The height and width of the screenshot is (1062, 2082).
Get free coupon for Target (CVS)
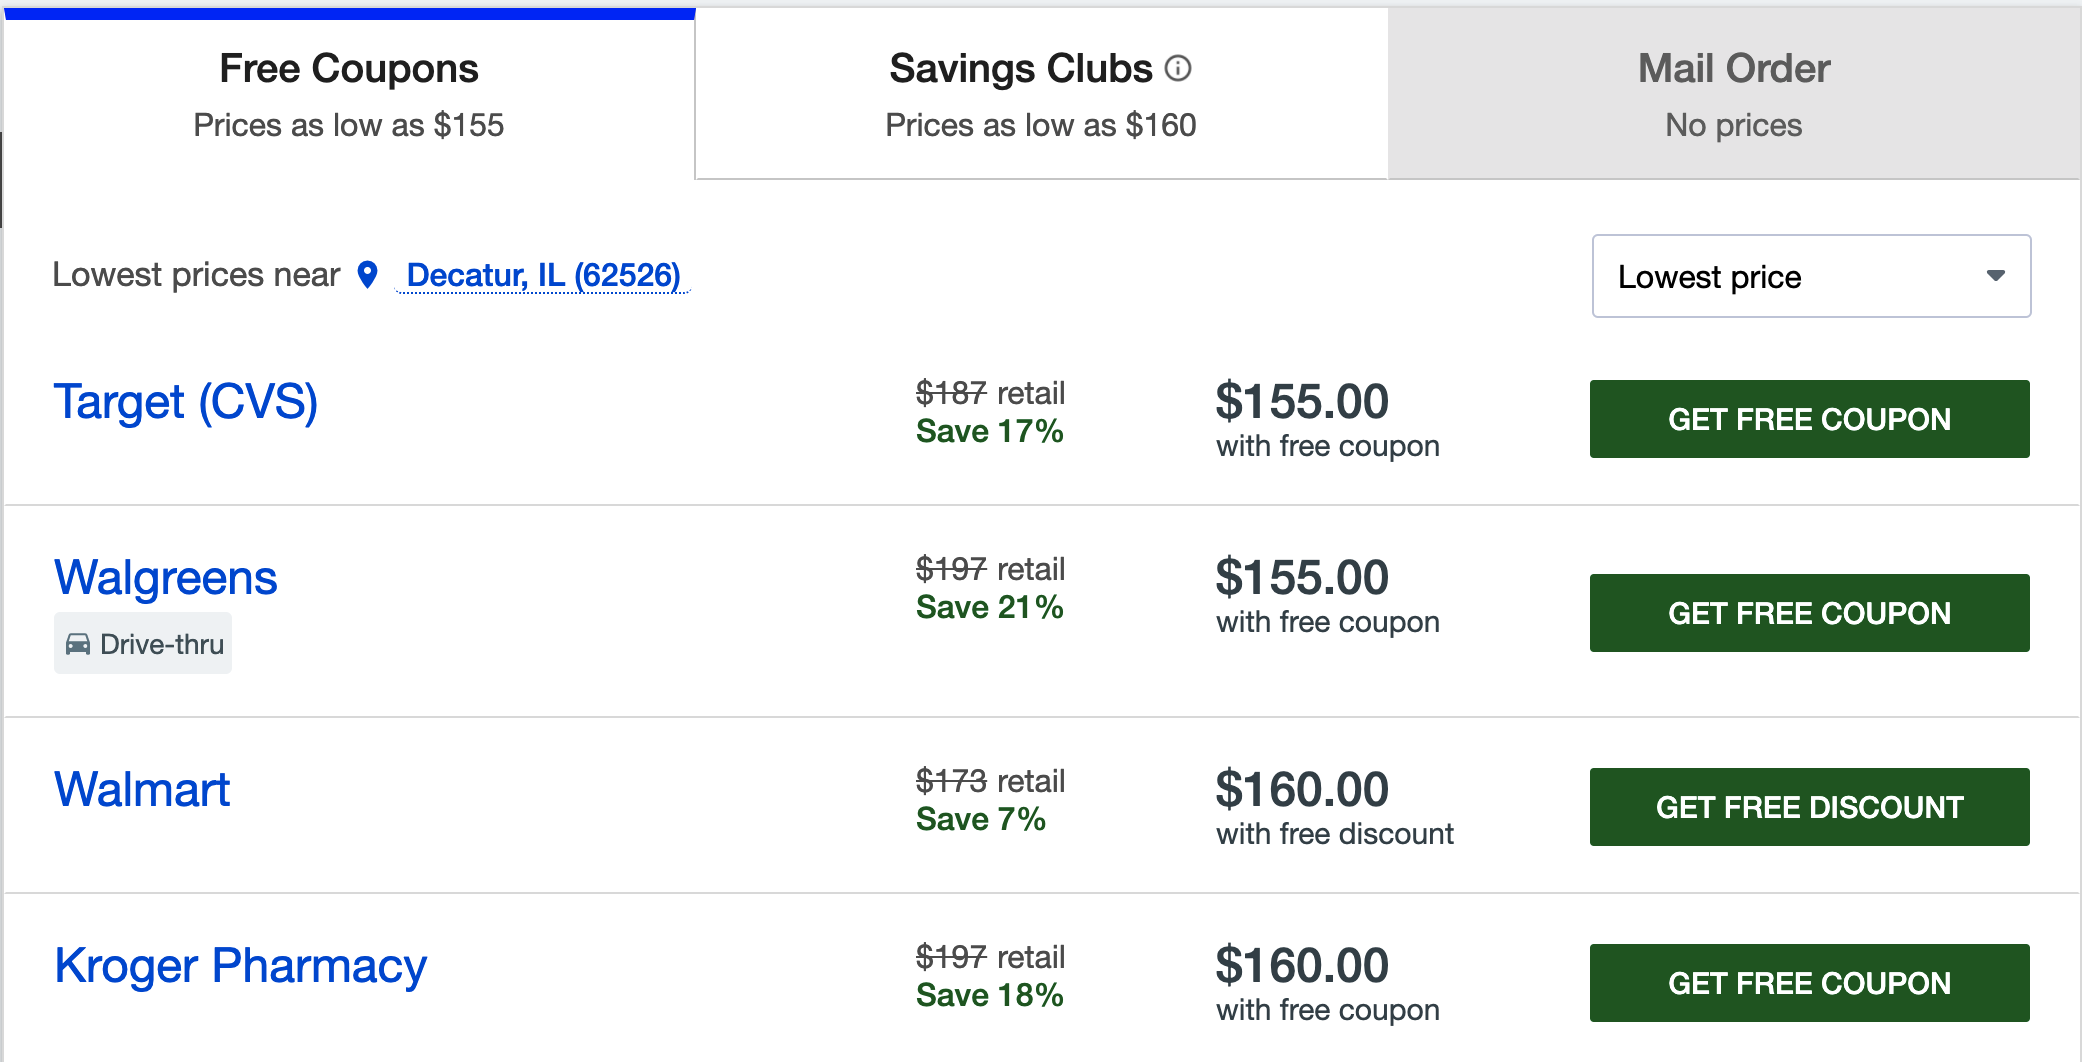[1809, 419]
